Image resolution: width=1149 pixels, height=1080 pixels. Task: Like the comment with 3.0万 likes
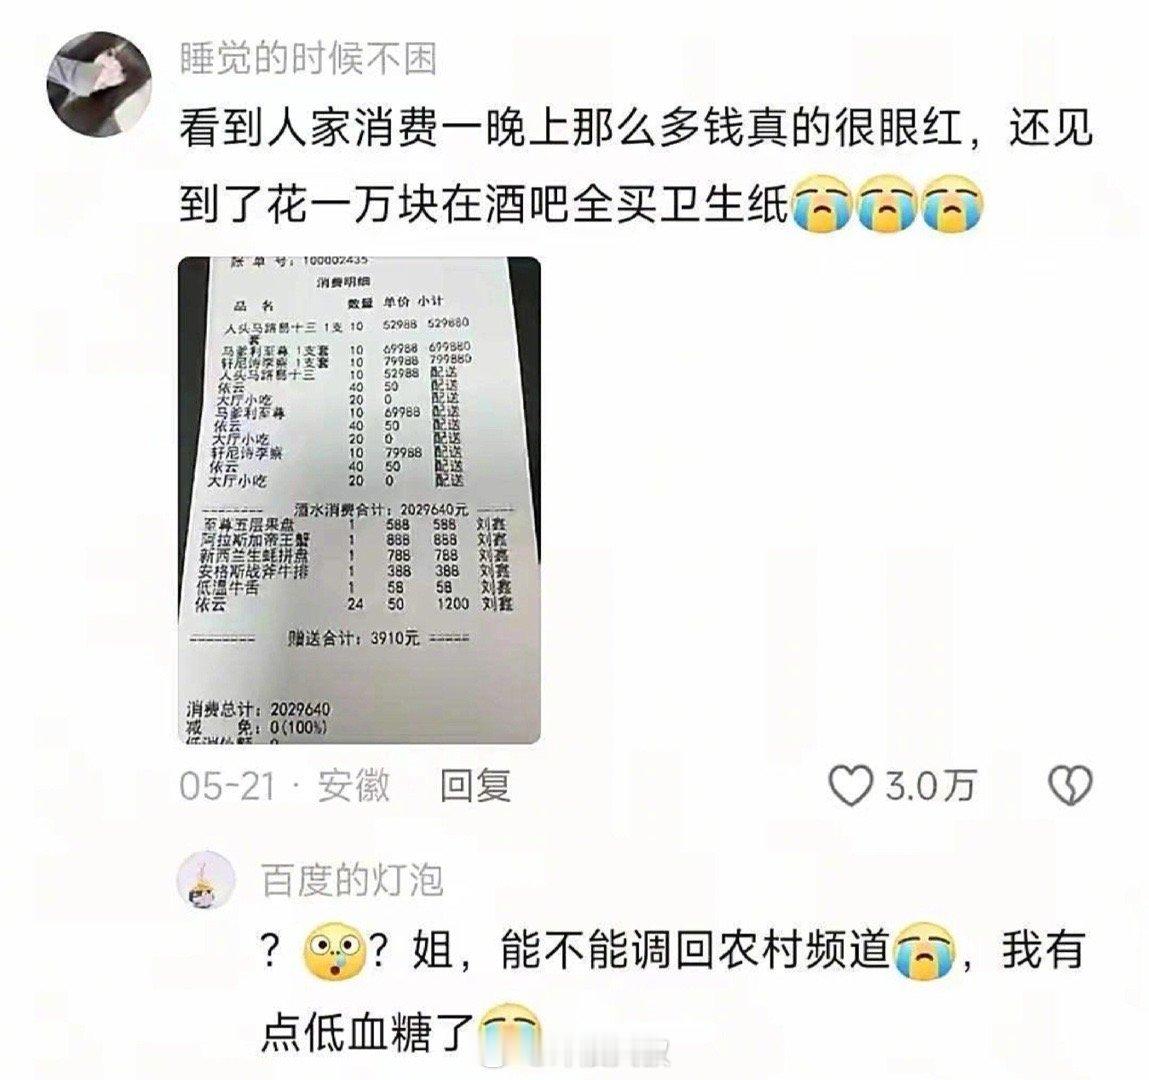tap(849, 786)
